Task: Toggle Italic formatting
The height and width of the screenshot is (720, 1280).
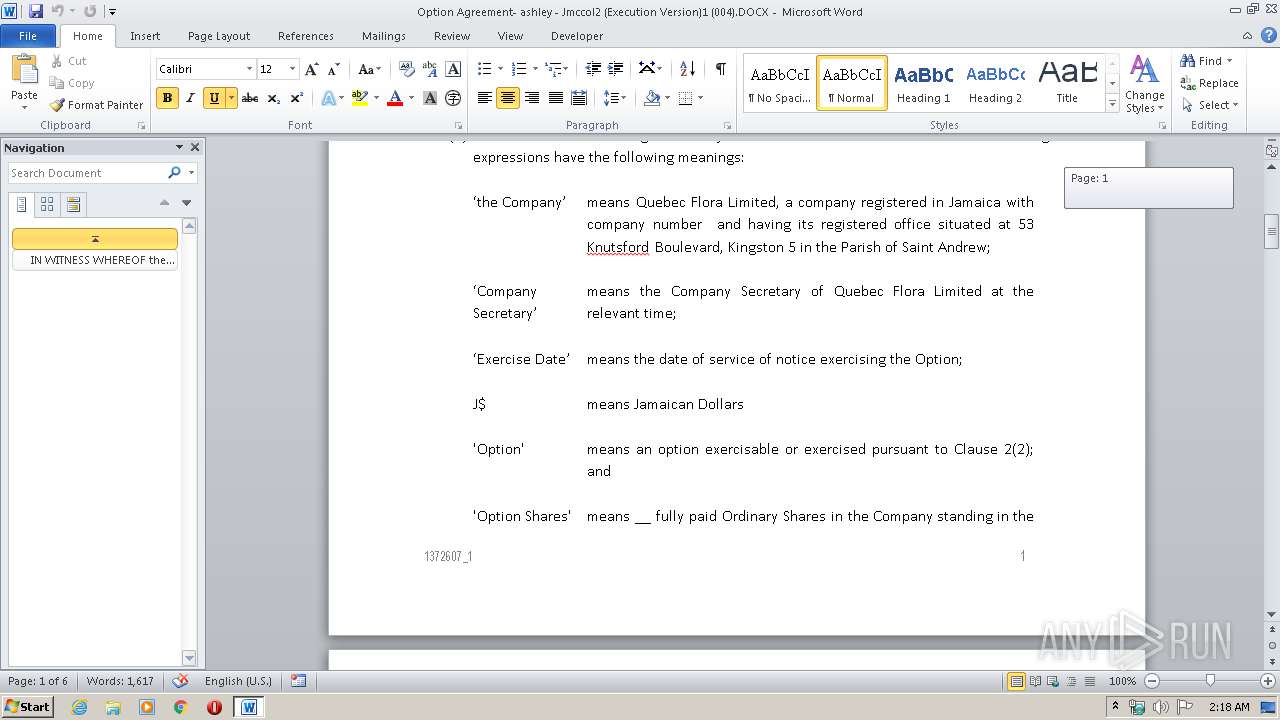Action: pyautogui.click(x=190, y=98)
